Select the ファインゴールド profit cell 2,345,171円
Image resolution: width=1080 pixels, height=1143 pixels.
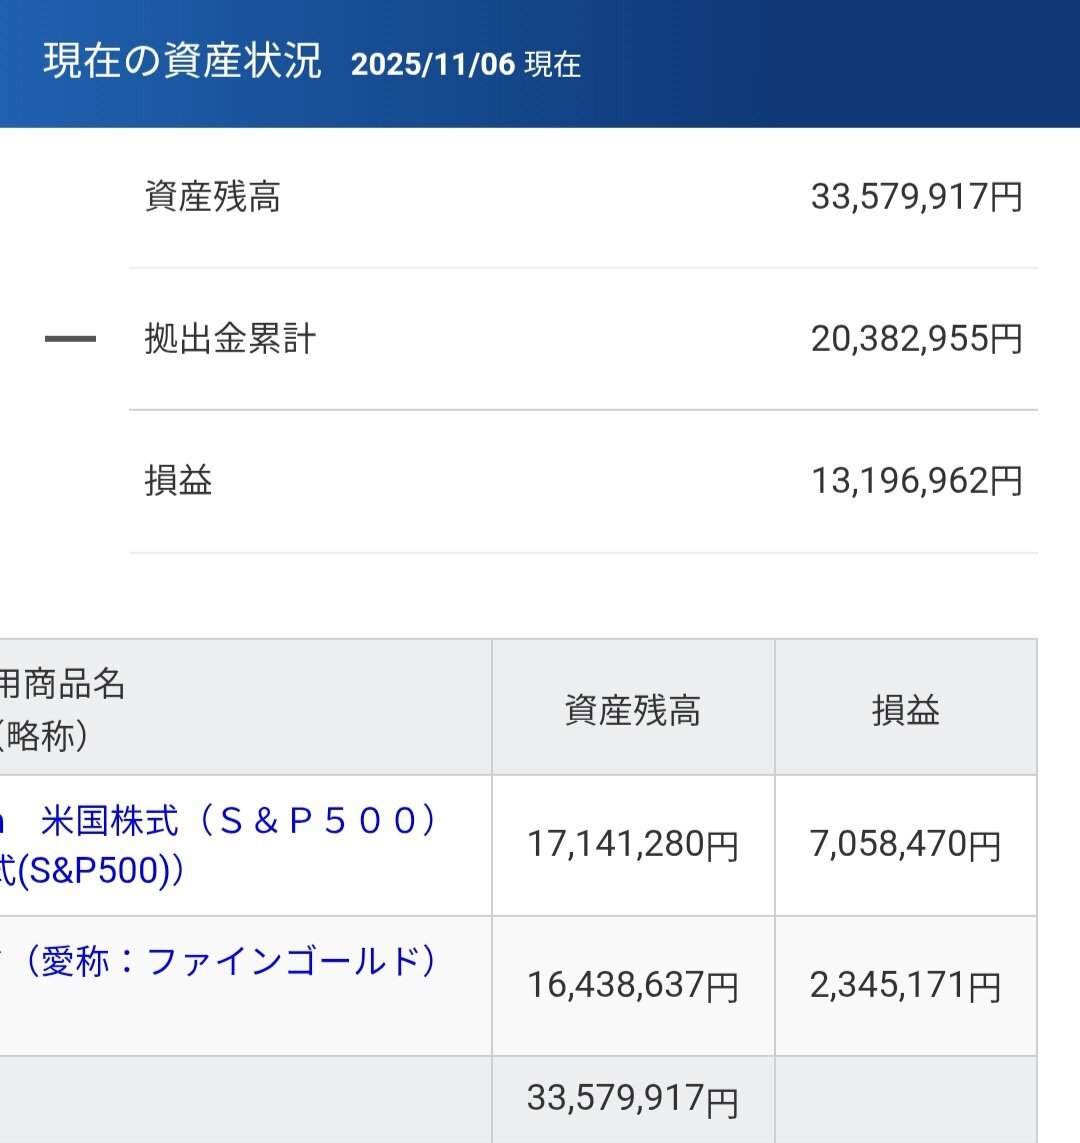point(905,986)
